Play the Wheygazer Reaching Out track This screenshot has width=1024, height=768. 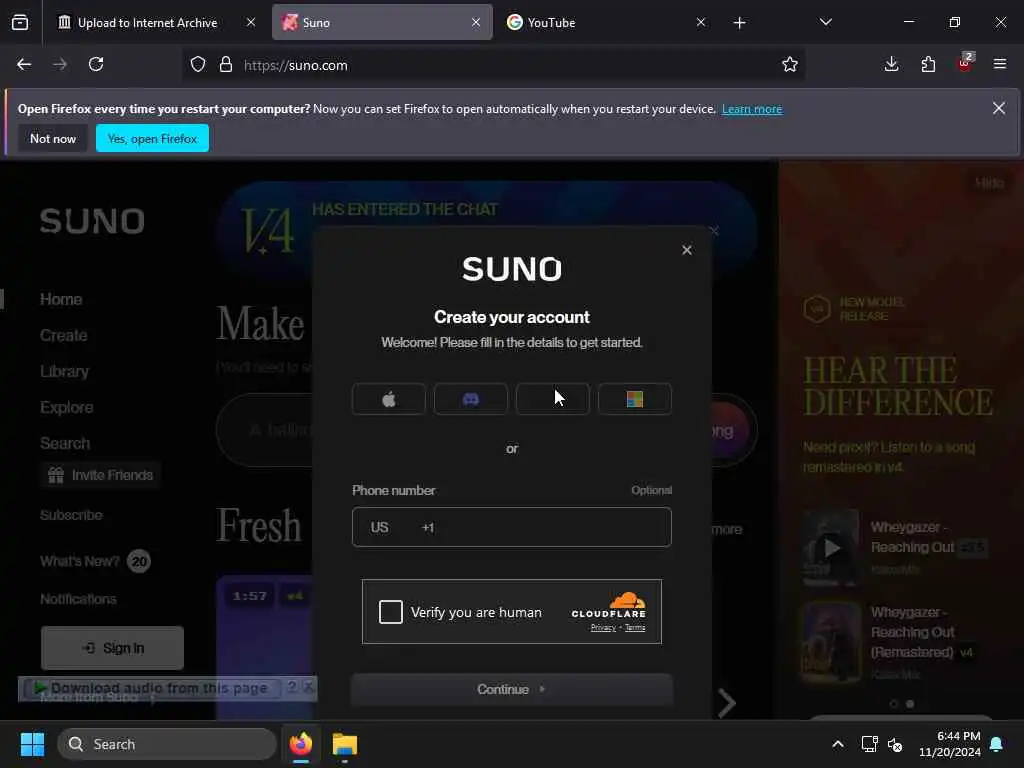coord(831,547)
